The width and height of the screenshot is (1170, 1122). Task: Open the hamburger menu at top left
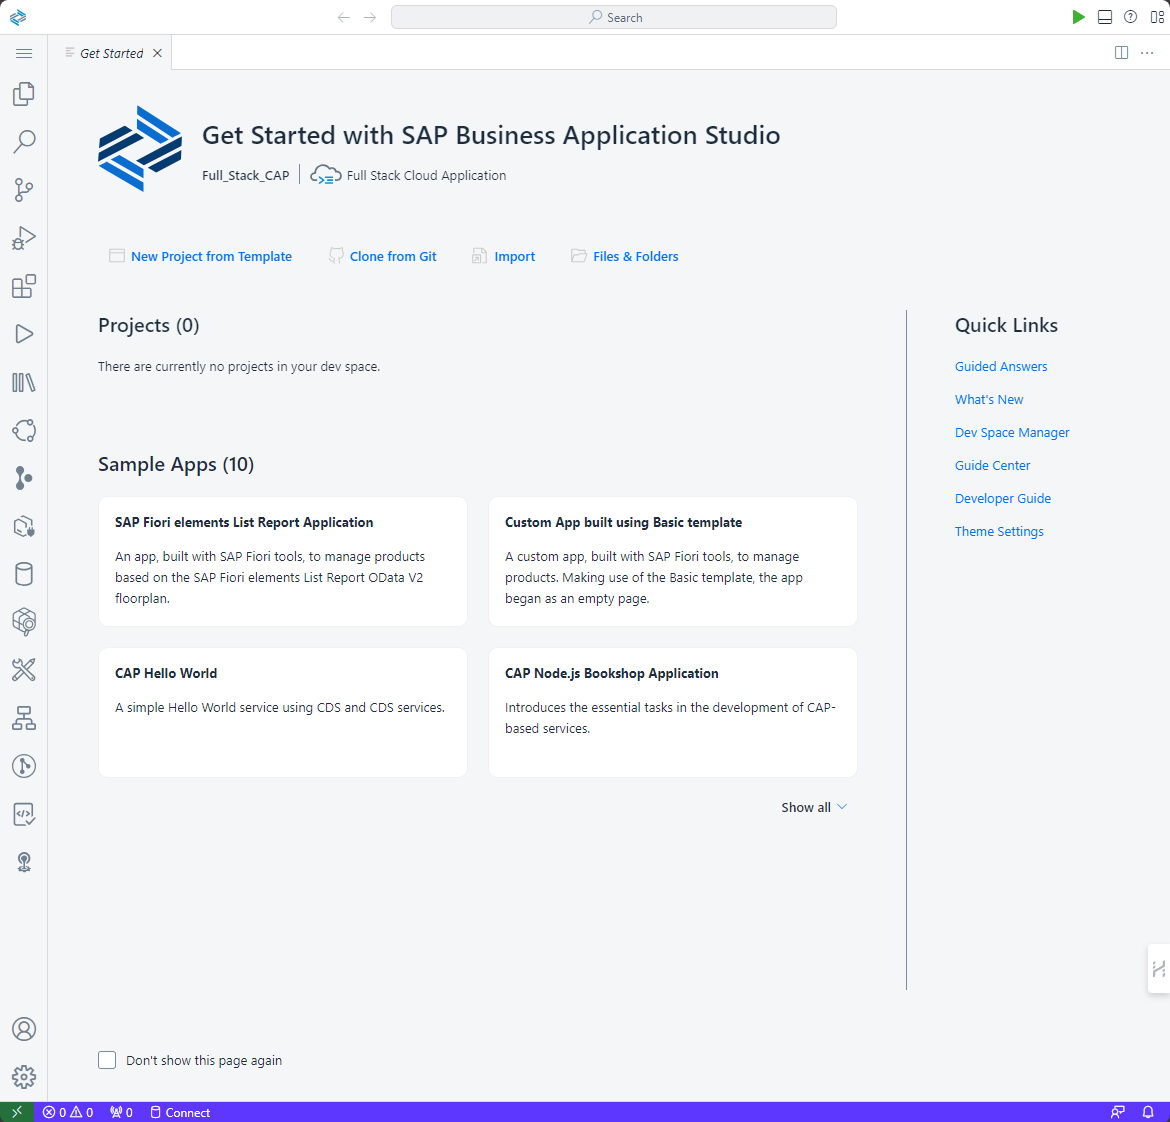pos(24,53)
